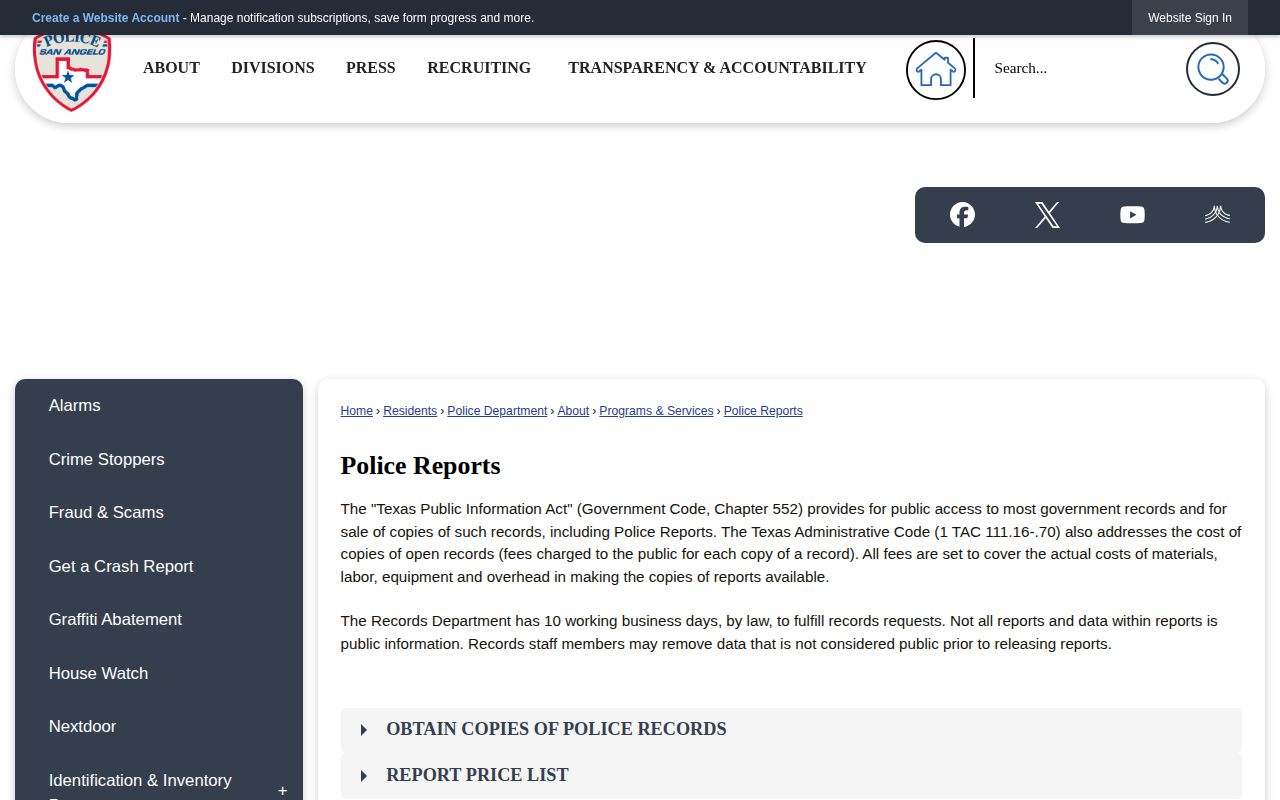Open the Transparency & Accountability menu
The width and height of the screenshot is (1280, 800).
[x=717, y=68]
